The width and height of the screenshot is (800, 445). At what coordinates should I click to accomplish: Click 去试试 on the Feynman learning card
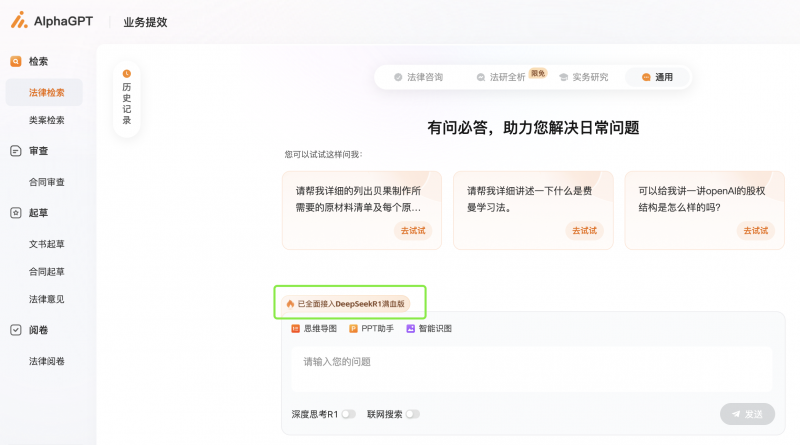coord(585,231)
